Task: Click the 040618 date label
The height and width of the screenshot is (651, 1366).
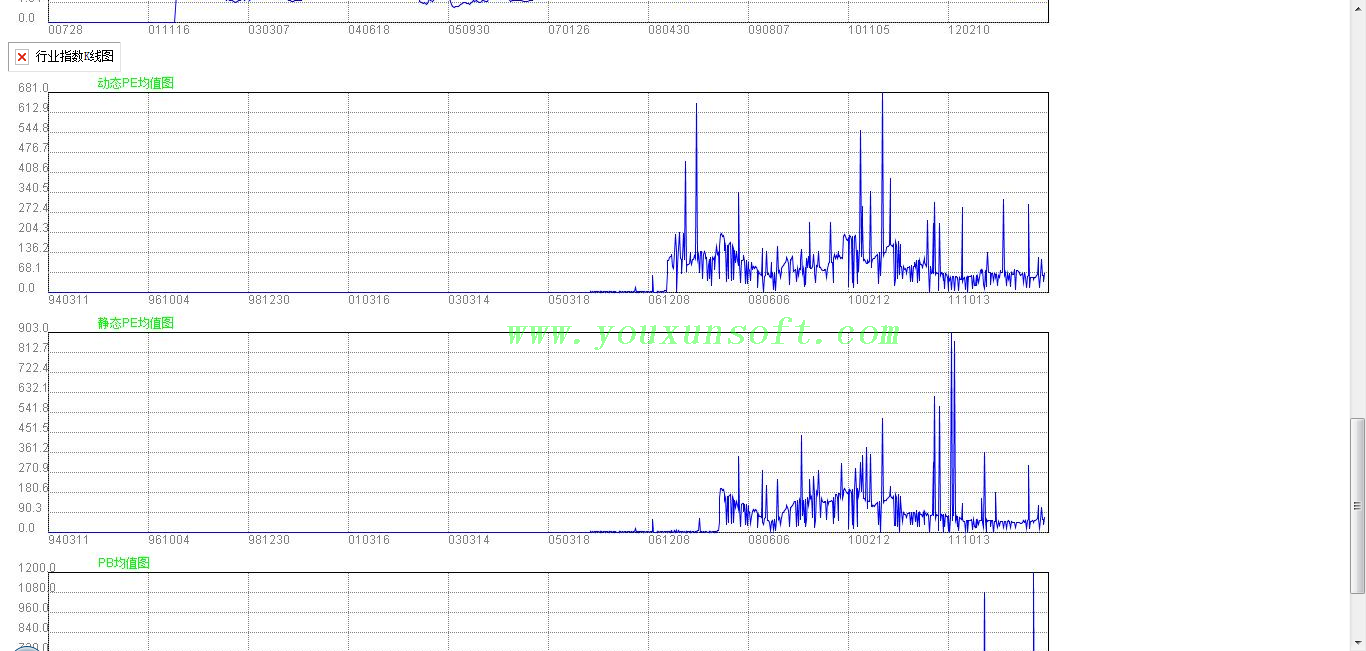Action: [369, 30]
